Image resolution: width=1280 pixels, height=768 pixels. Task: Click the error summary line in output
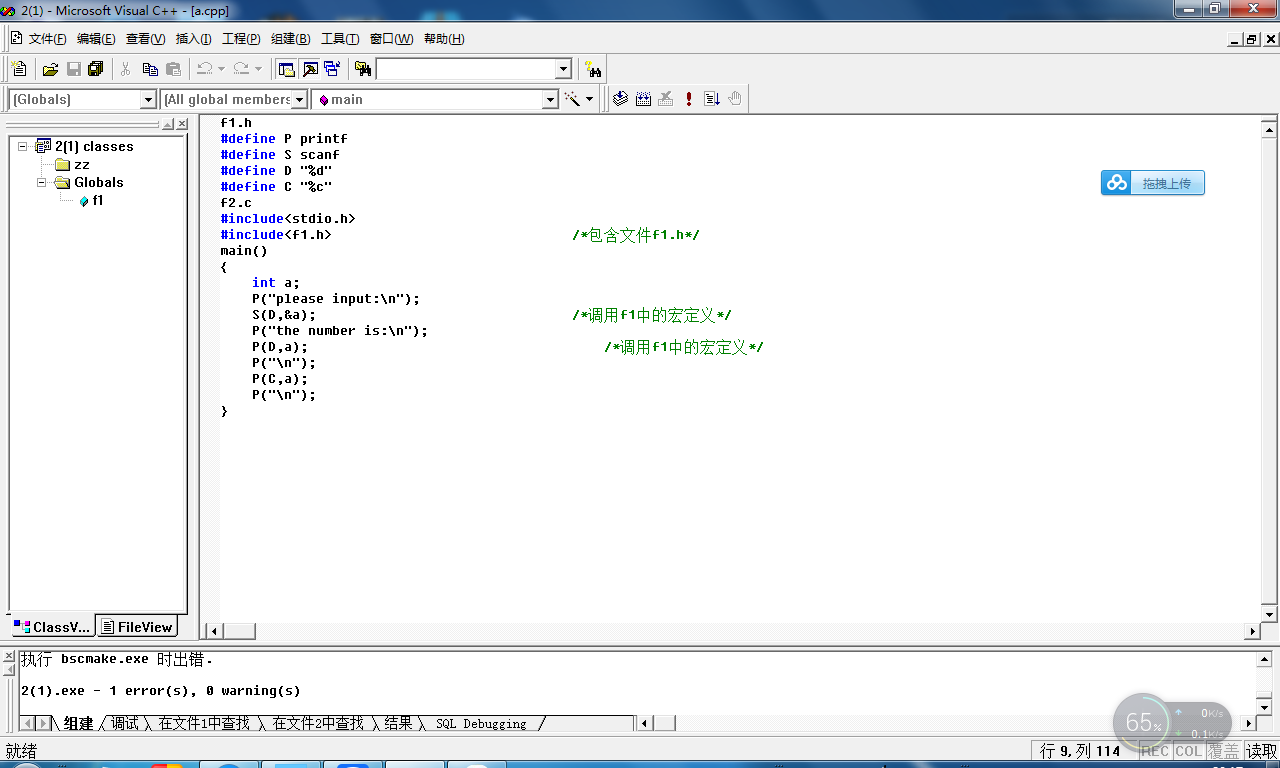(160, 690)
